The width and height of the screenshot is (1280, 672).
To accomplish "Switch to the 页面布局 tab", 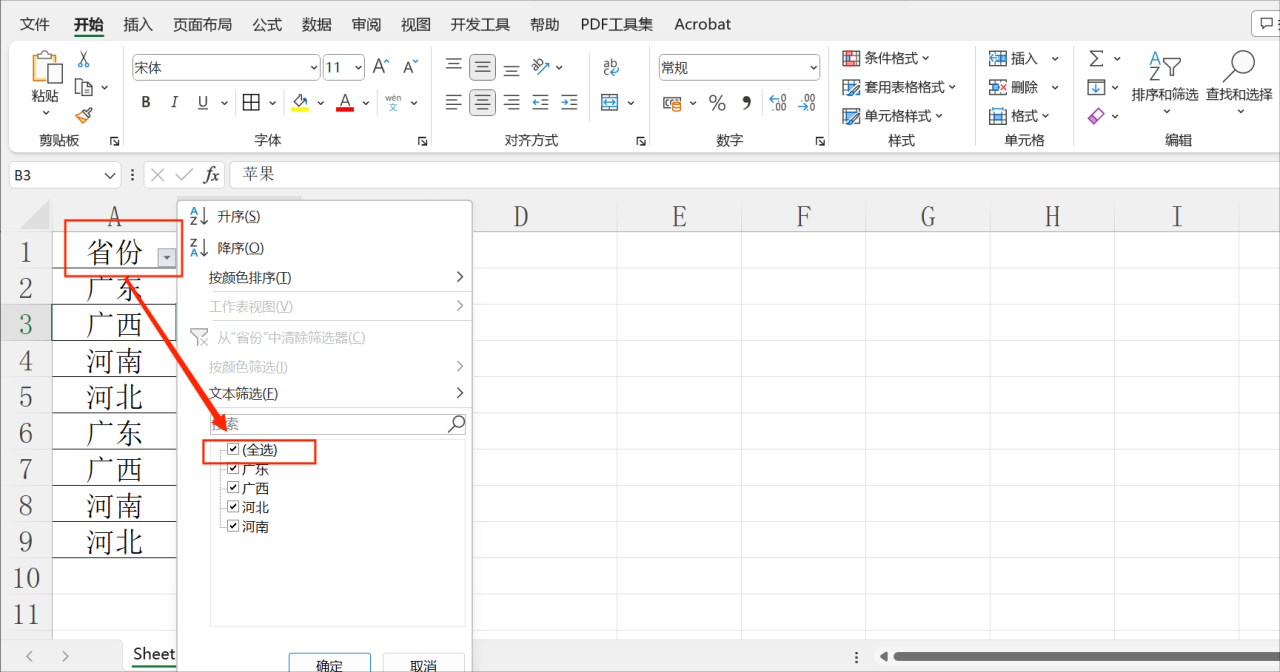I will coord(202,24).
